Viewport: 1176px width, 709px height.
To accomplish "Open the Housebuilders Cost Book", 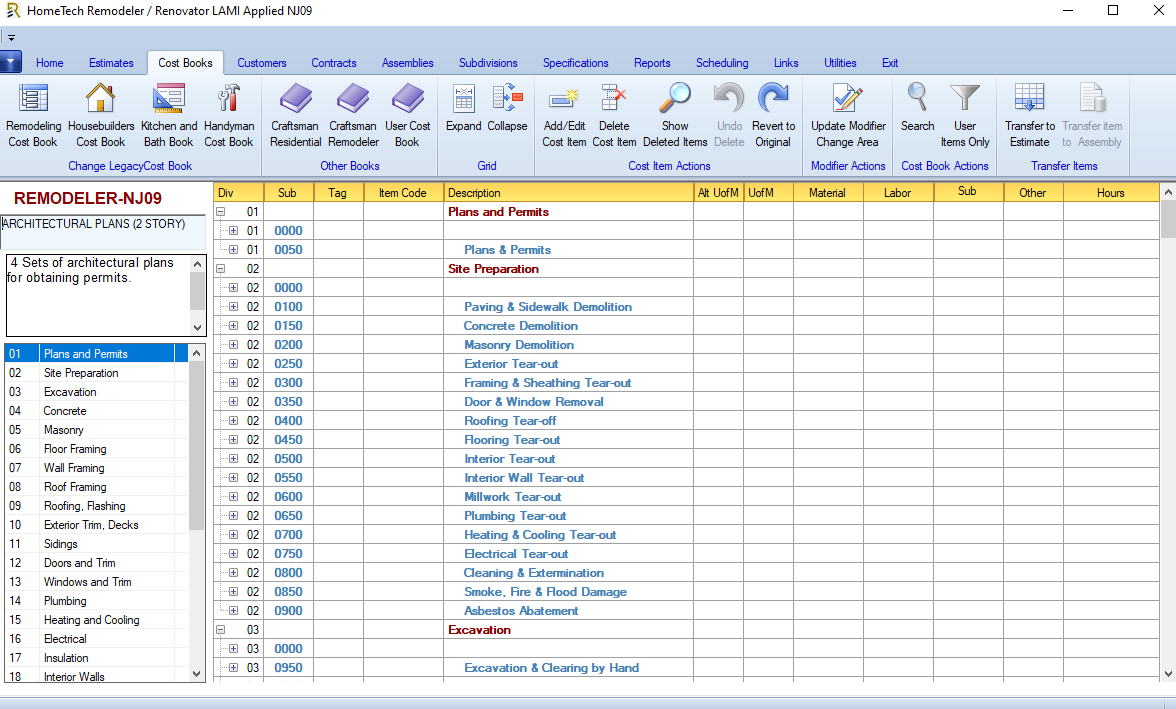I will (x=100, y=115).
